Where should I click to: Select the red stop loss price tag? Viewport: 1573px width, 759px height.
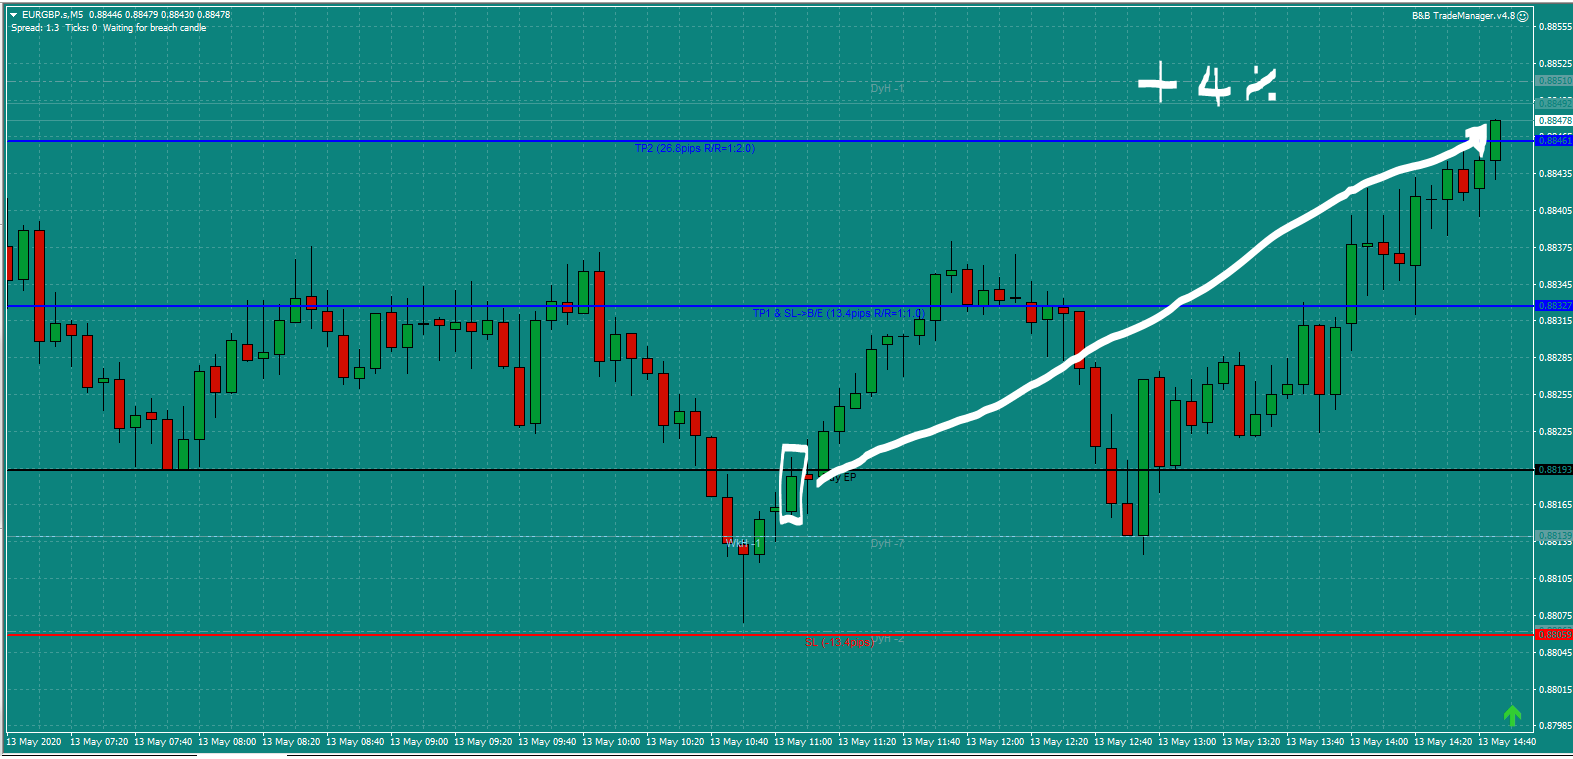click(1554, 635)
